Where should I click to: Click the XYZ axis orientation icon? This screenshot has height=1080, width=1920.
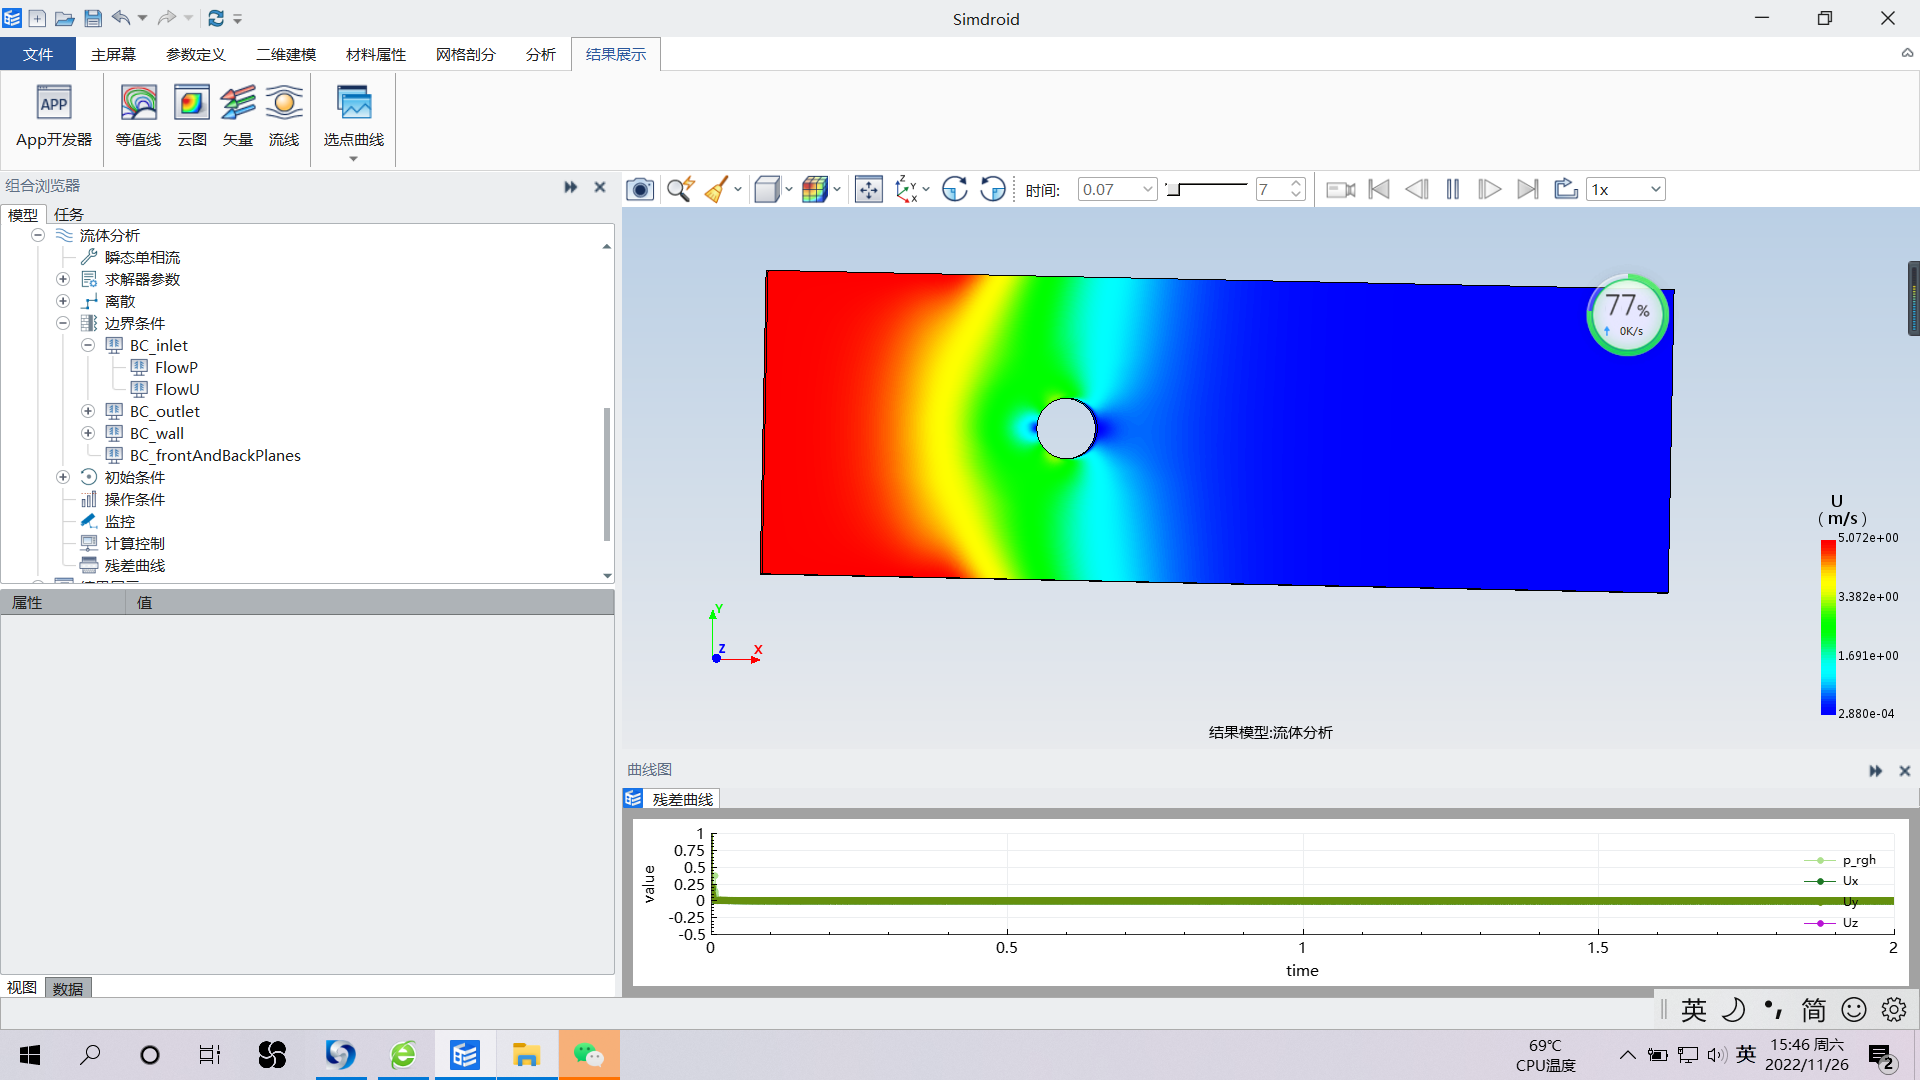coord(907,189)
